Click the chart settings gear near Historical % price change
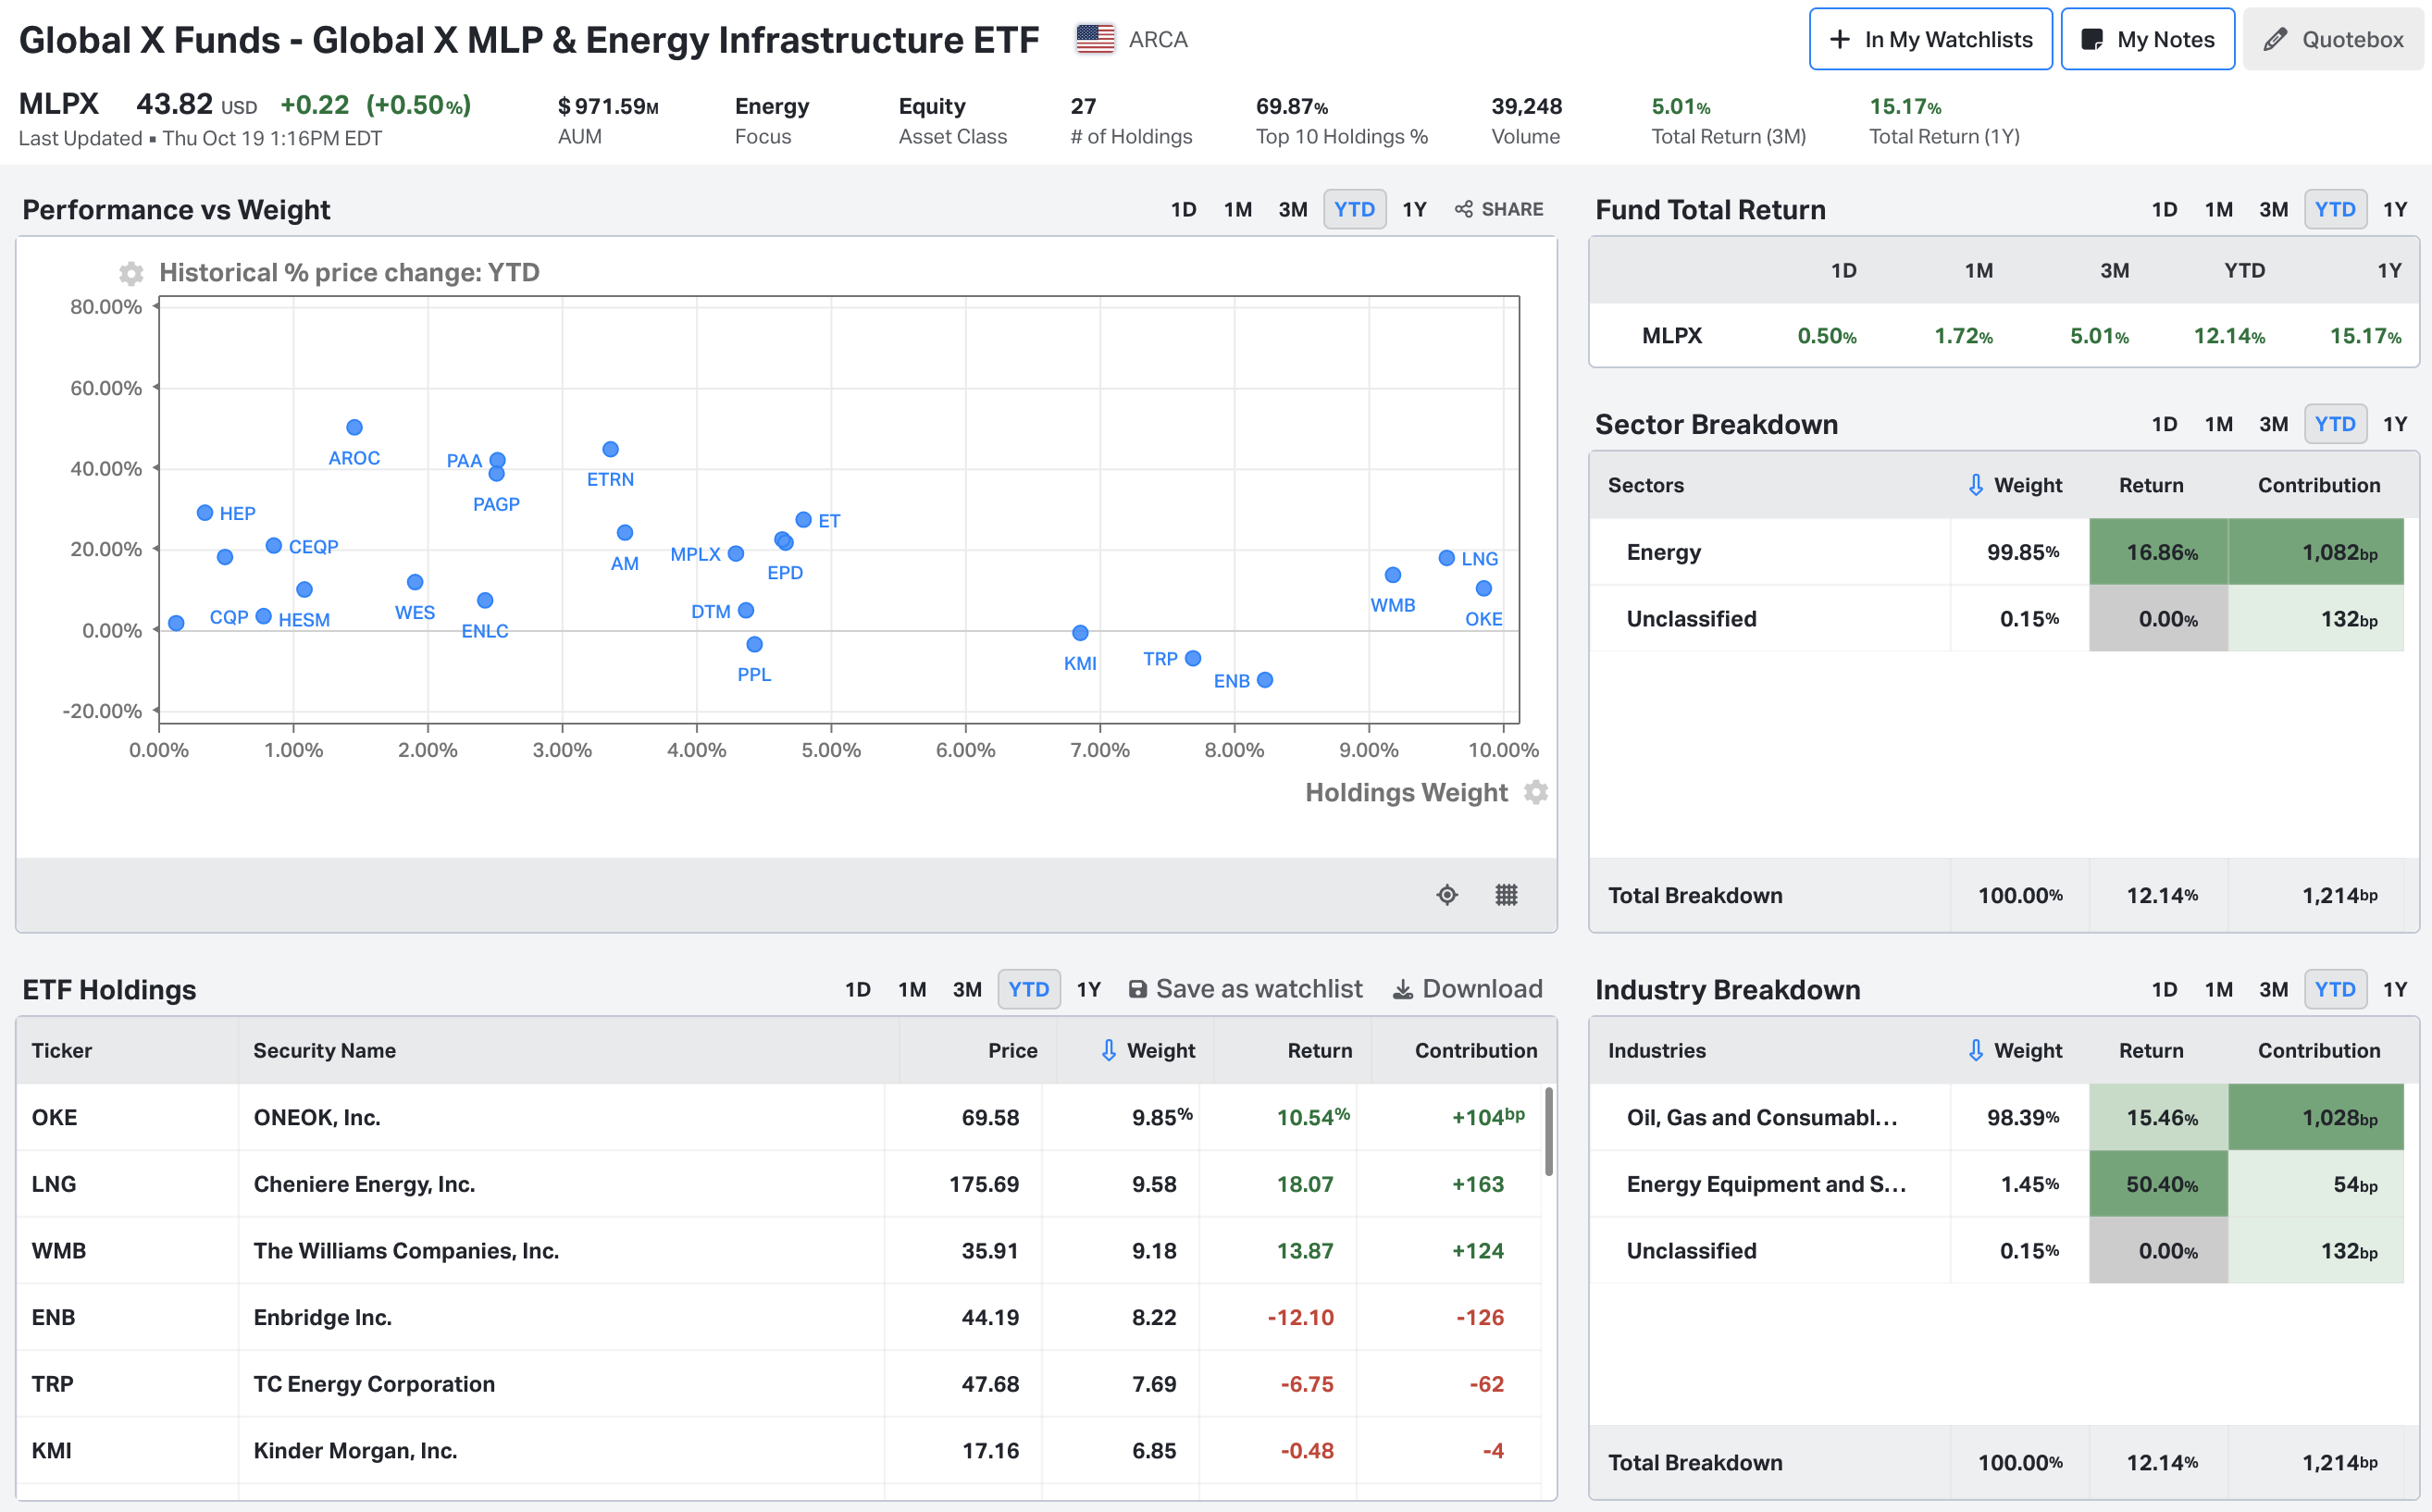Image resolution: width=2432 pixels, height=1512 pixels. (x=131, y=273)
